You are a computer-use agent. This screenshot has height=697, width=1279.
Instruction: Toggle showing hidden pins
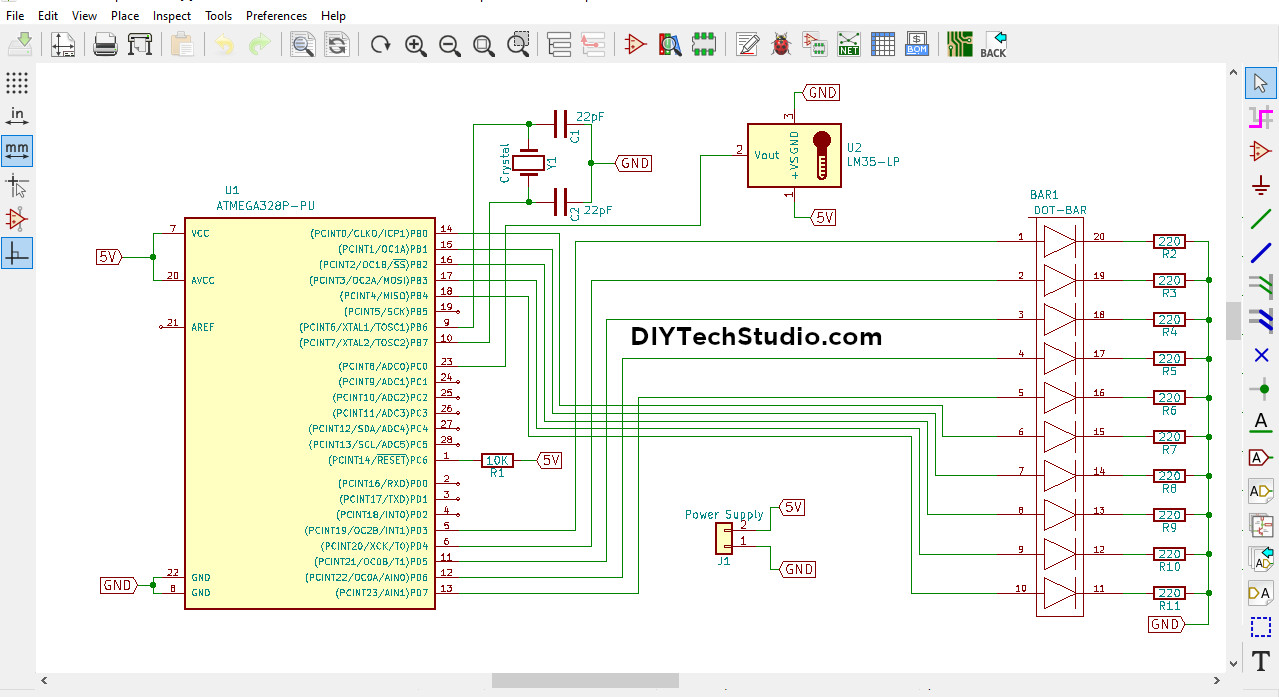(x=17, y=219)
